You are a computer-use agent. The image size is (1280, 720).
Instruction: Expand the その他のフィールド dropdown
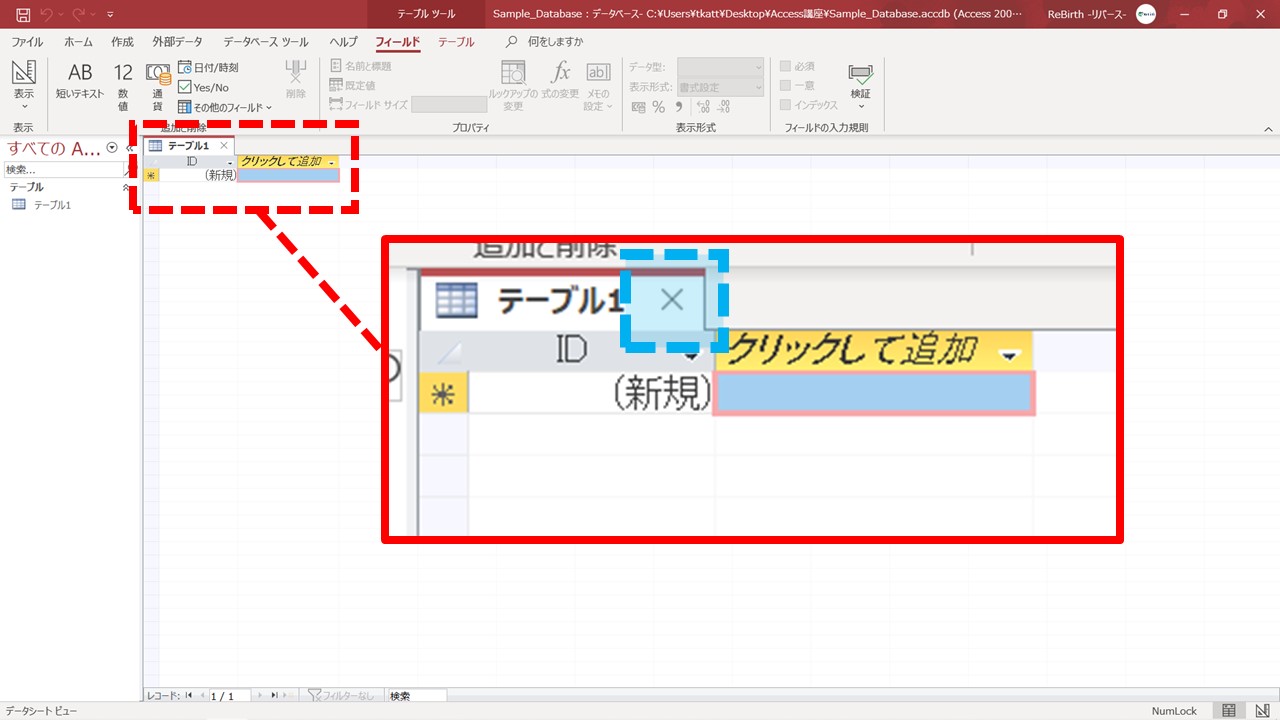(225, 107)
